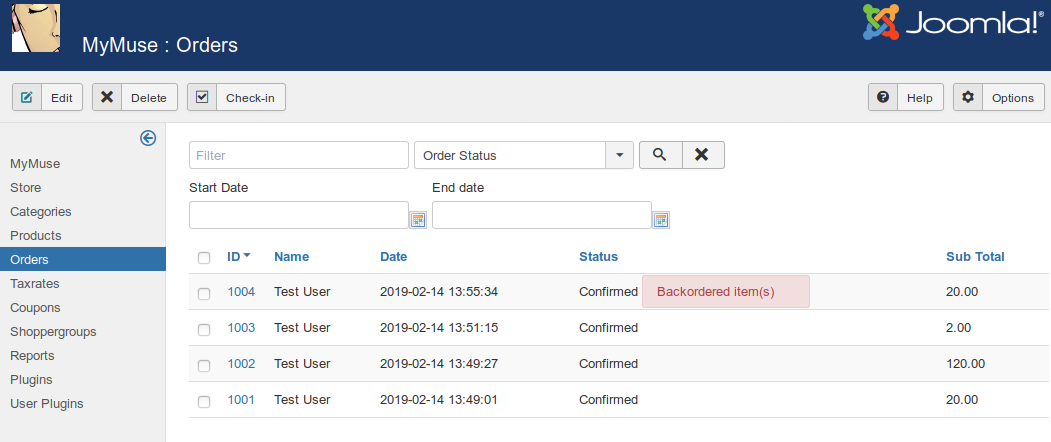Click the Check-in checkmark icon
Viewport: 1051px width, 442px height.
(202, 97)
